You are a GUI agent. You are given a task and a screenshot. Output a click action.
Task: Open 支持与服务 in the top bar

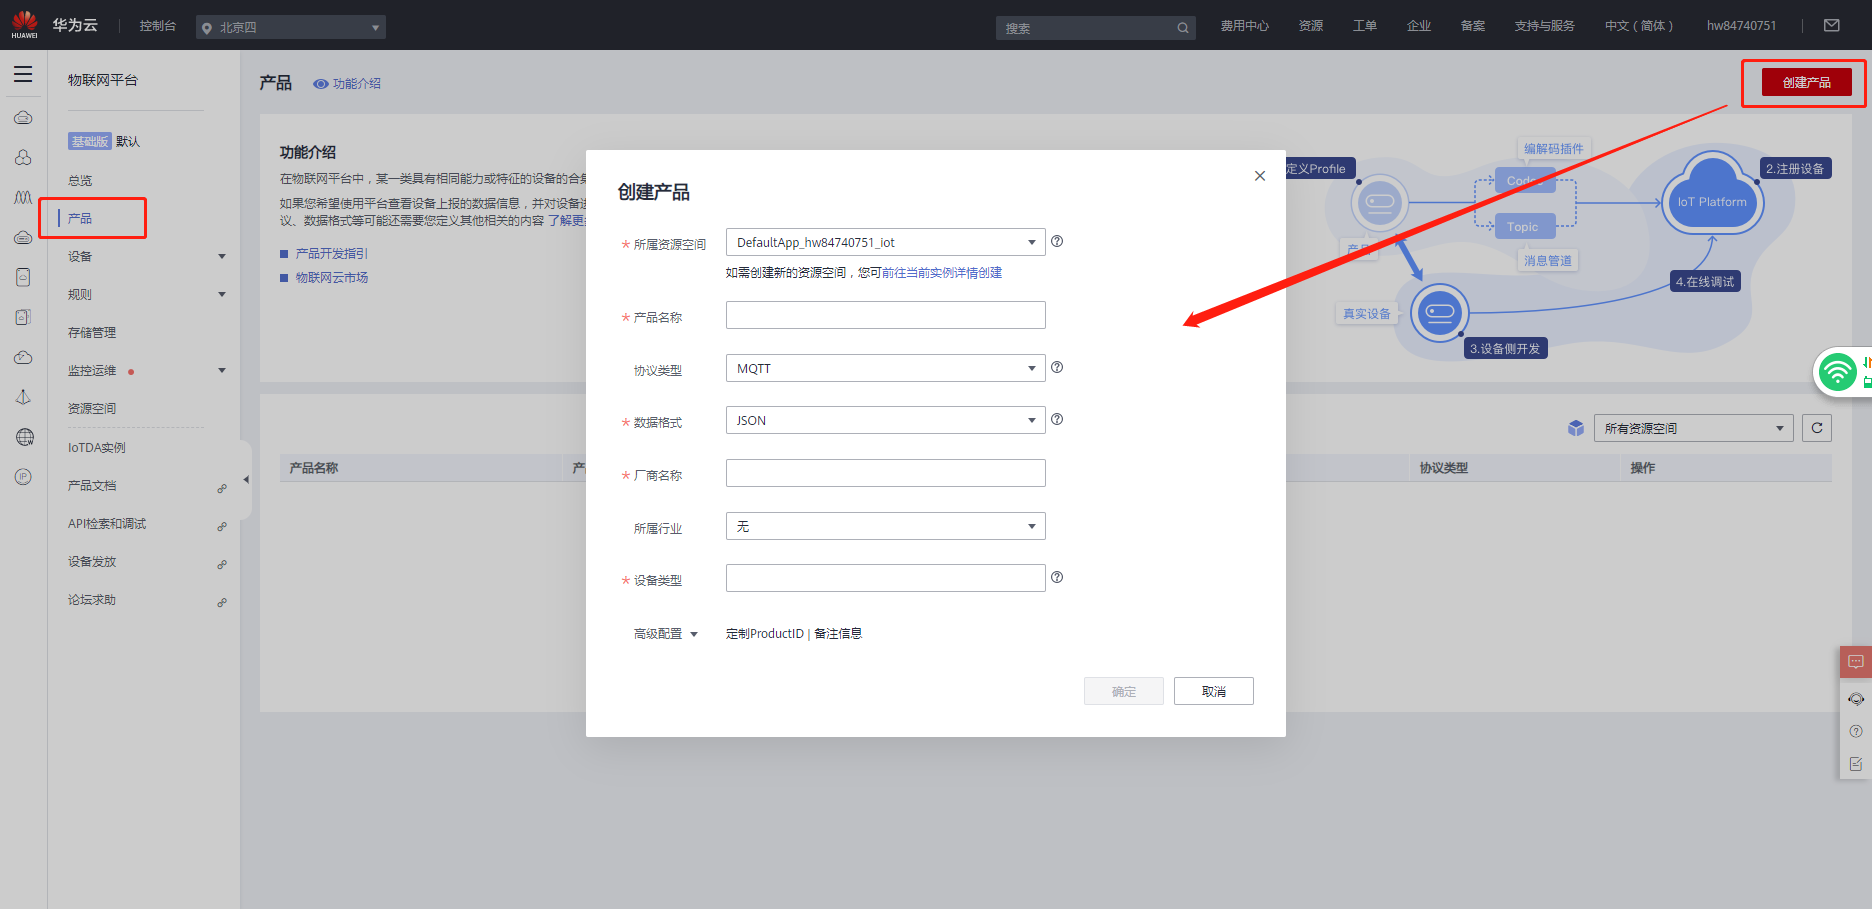pyautogui.click(x=1545, y=26)
